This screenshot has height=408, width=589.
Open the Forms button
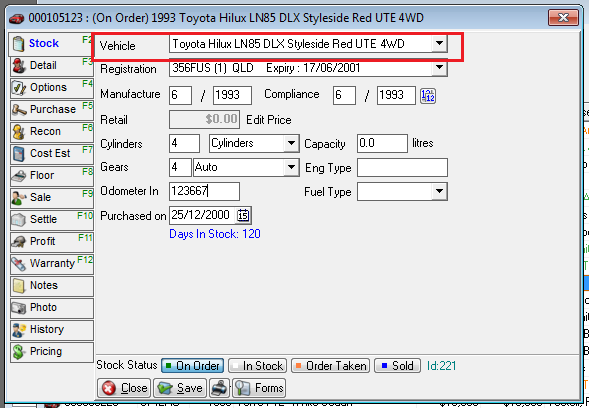[259, 388]
